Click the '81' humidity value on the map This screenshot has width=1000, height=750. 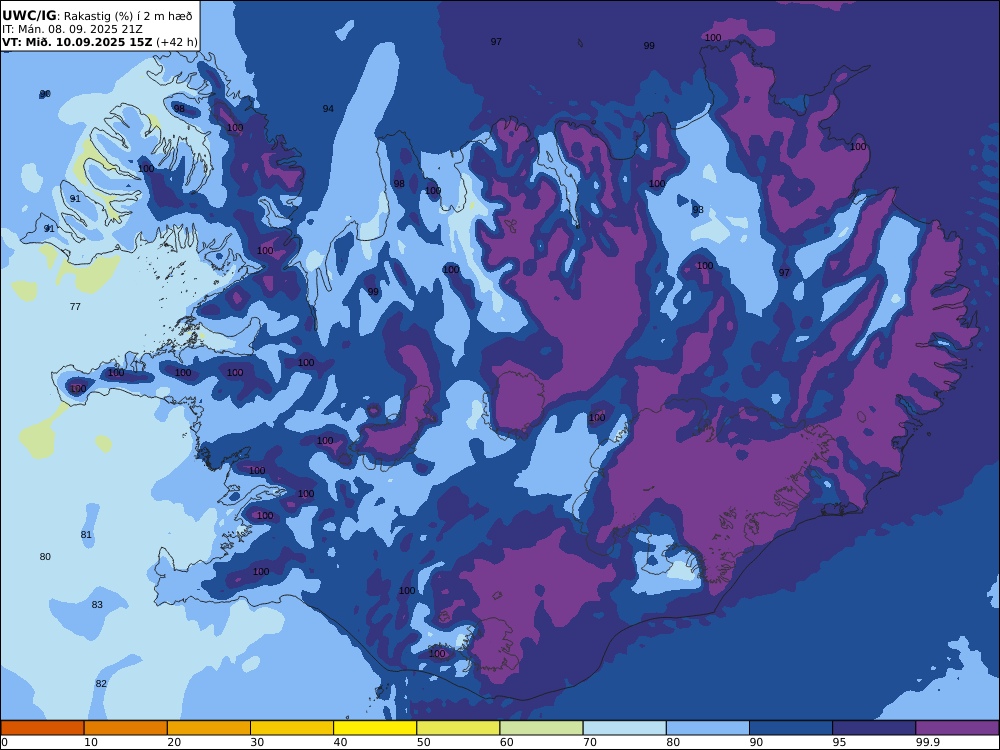86,534
